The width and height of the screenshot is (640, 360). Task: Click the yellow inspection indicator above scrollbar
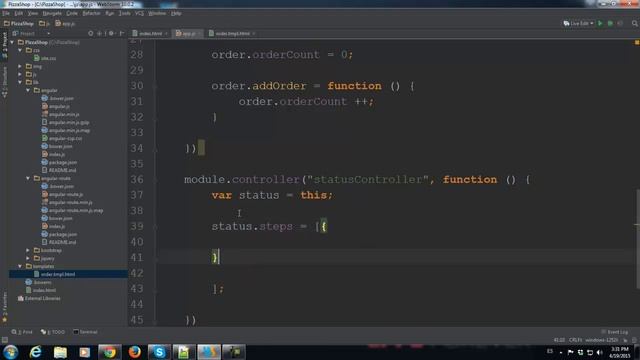637,42
